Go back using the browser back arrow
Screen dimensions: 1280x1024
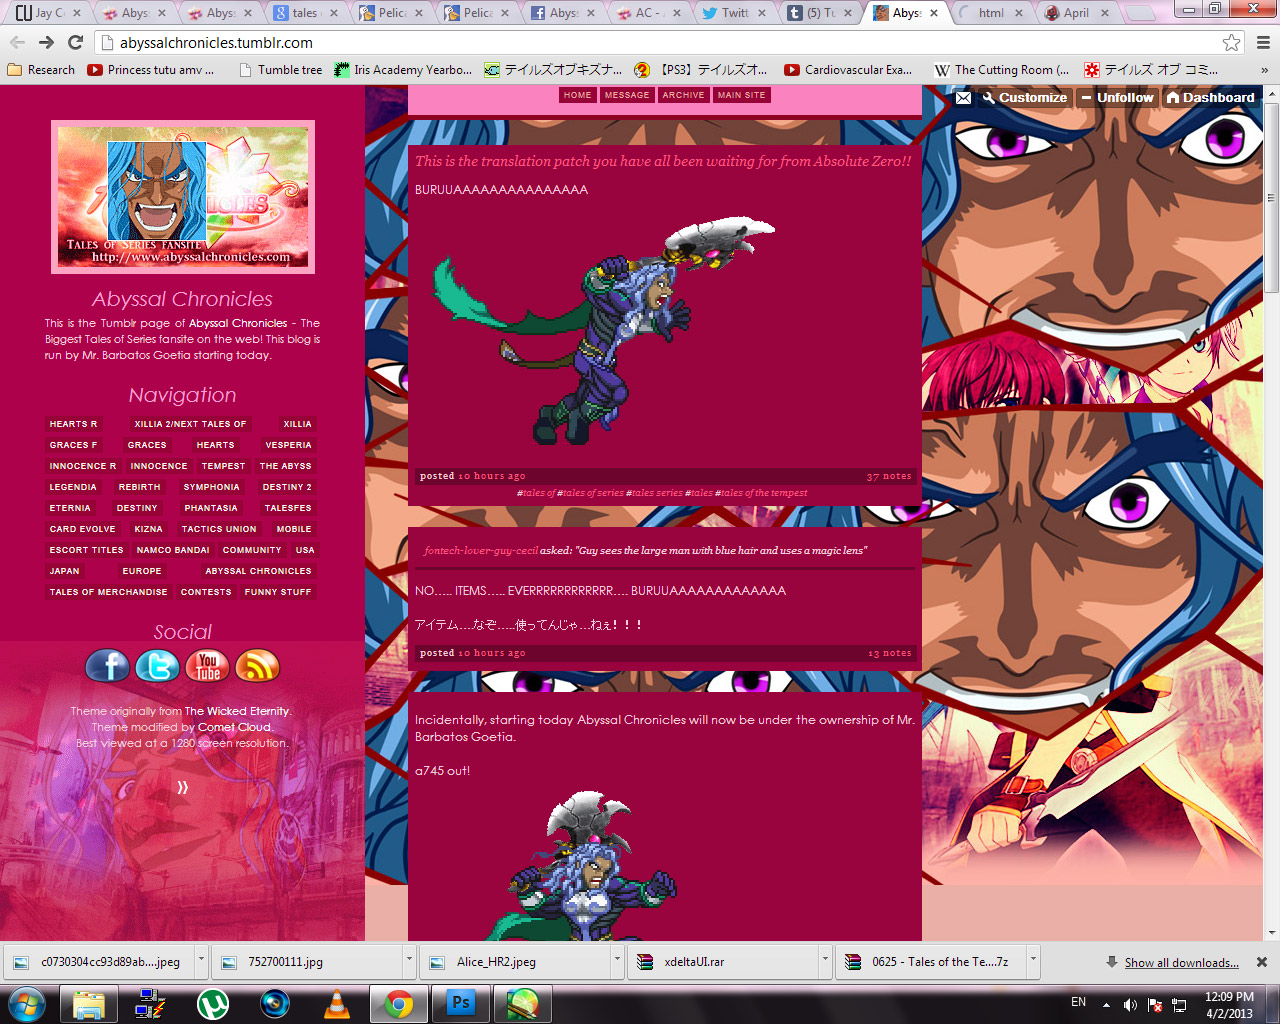click(17, 42)
